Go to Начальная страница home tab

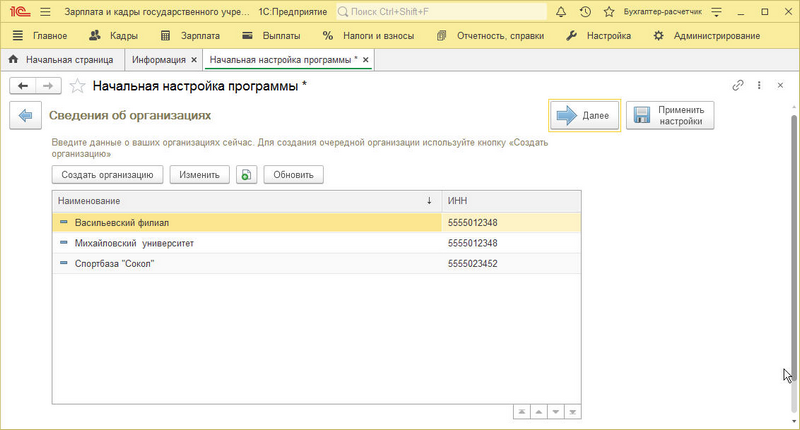tap(64, 60)
